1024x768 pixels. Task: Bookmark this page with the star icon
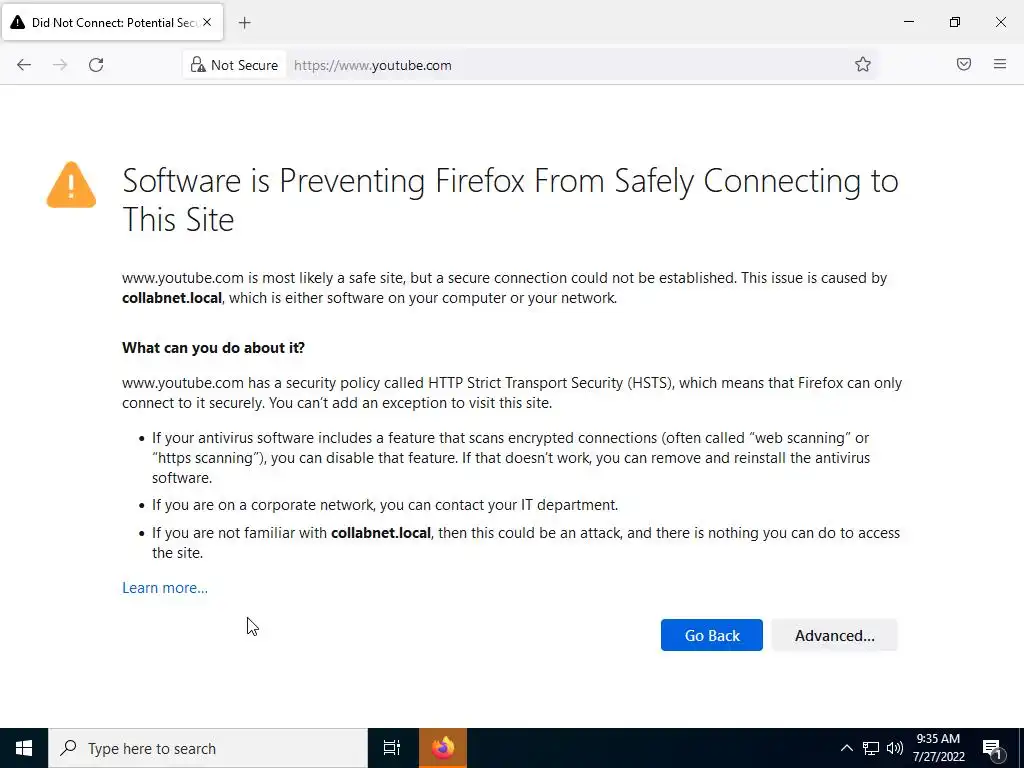click(x=863, y=65)
